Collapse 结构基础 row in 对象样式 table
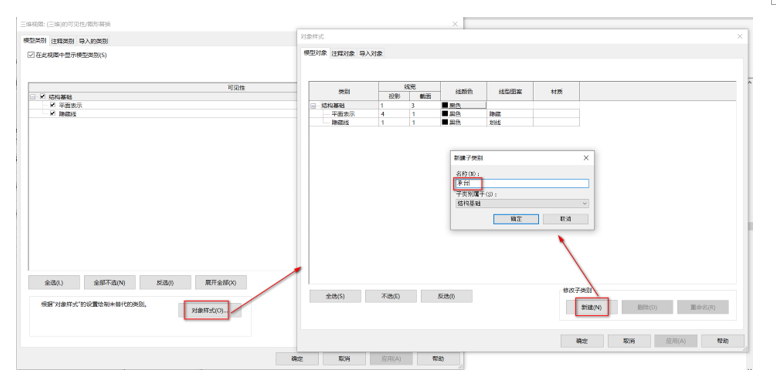The width and height of the screenshot is (776, 379). pyautogui.click(x=313, y=105)
